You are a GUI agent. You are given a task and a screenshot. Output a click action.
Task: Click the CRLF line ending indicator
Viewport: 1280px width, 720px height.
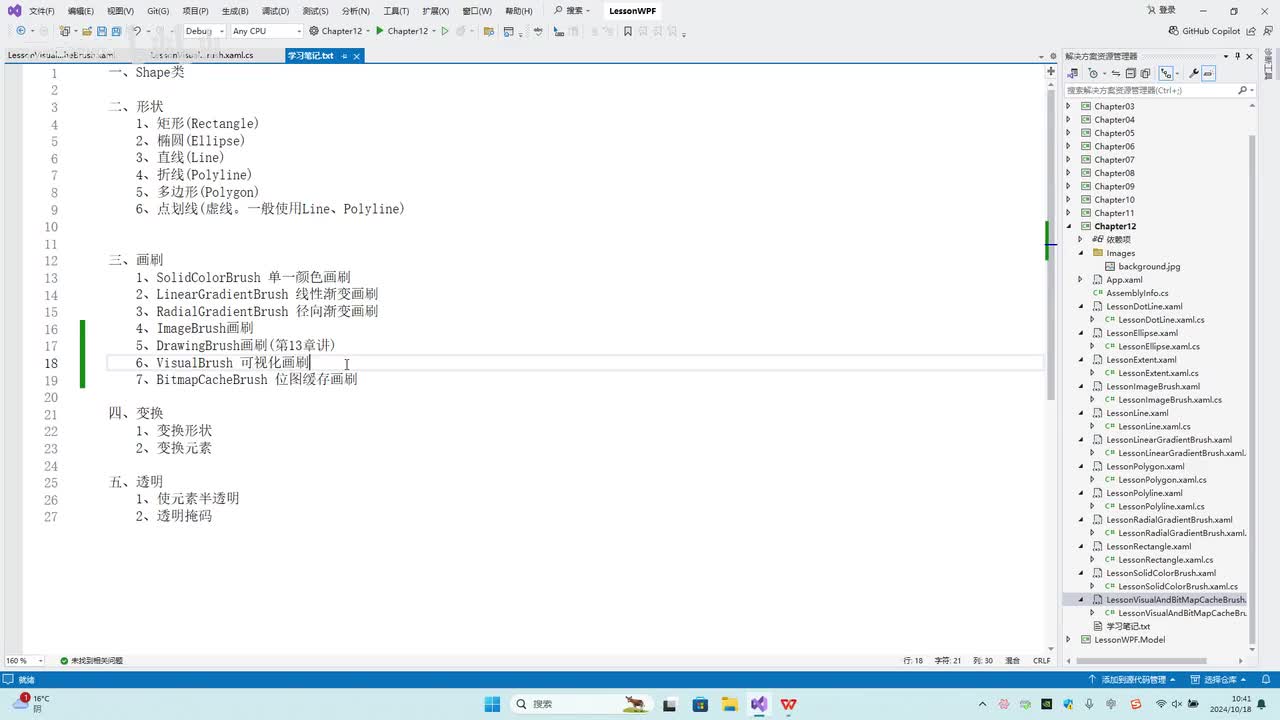[x=1041, y=660]
